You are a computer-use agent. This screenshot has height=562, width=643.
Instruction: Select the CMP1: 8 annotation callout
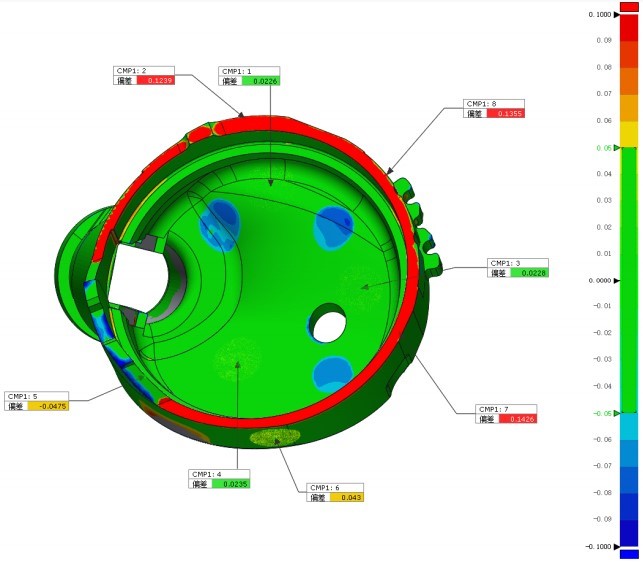pyautogui.click(x=494, y=108)
